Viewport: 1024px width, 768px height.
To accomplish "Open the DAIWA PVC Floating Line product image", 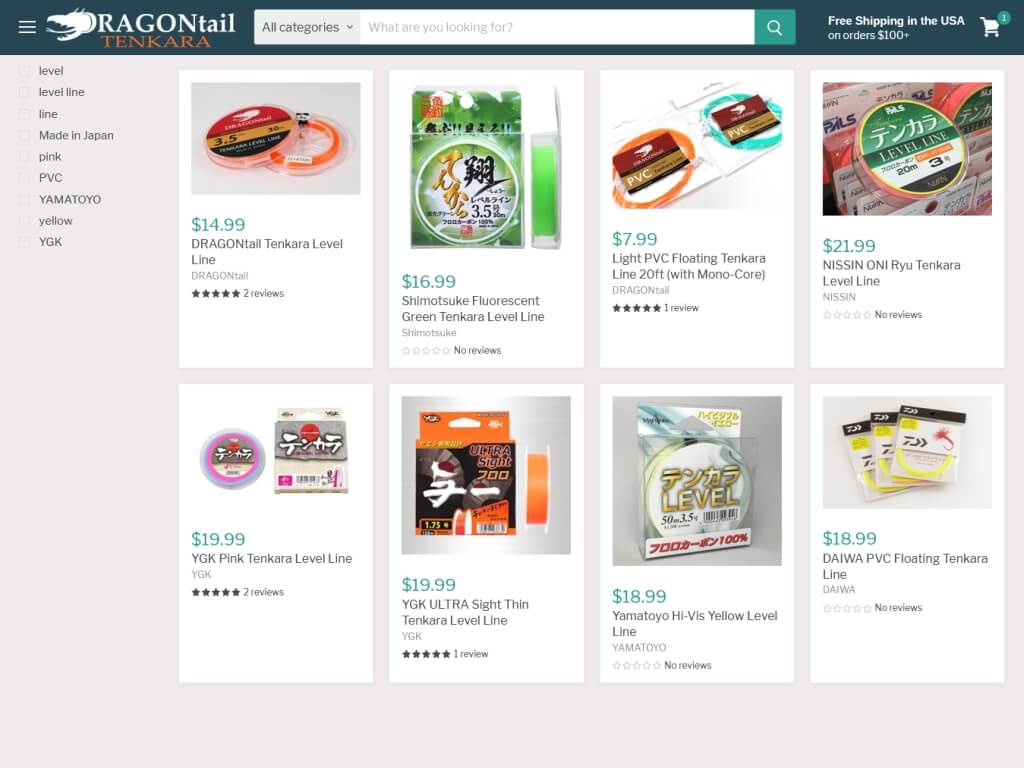I will pyautogui.click(x=907, y=452).
